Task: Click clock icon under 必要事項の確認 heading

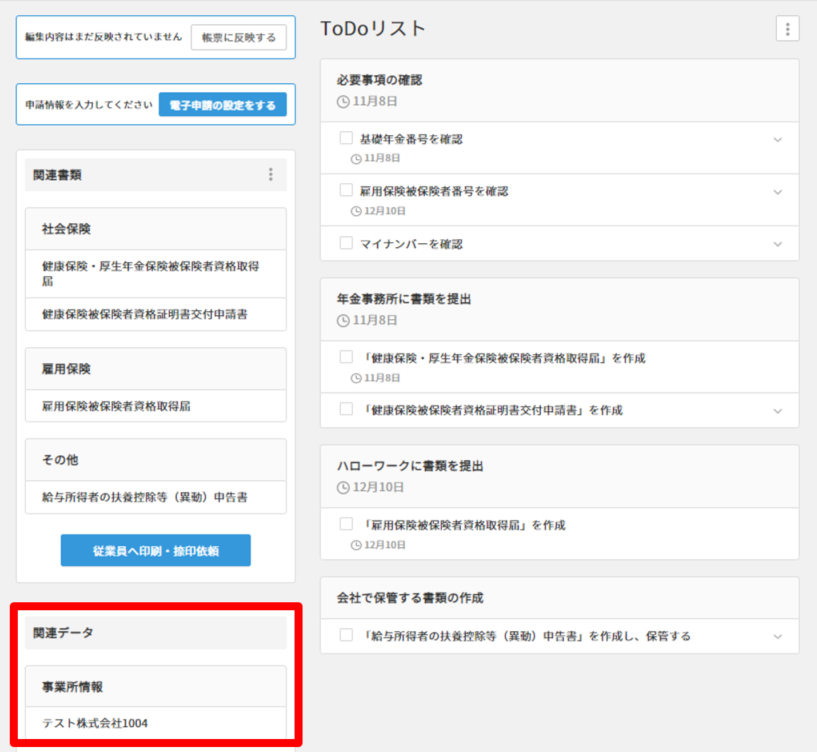Action: (x=344, y=101)
